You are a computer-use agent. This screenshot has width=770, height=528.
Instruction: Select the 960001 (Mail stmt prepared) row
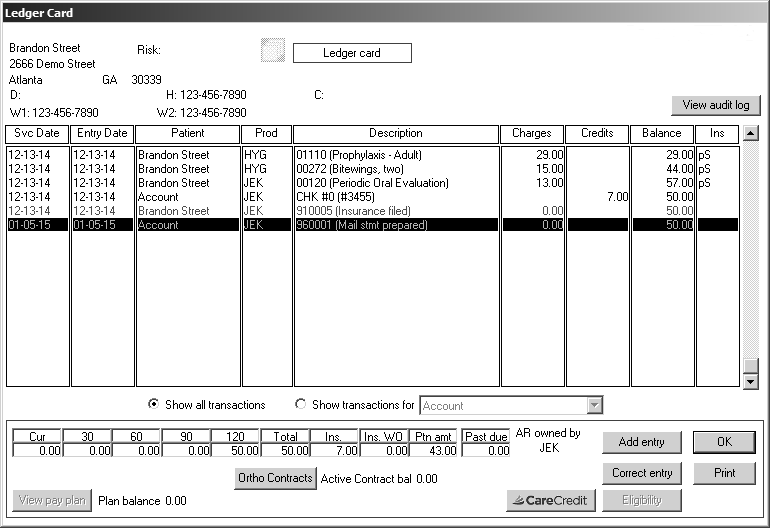[372, 225]
